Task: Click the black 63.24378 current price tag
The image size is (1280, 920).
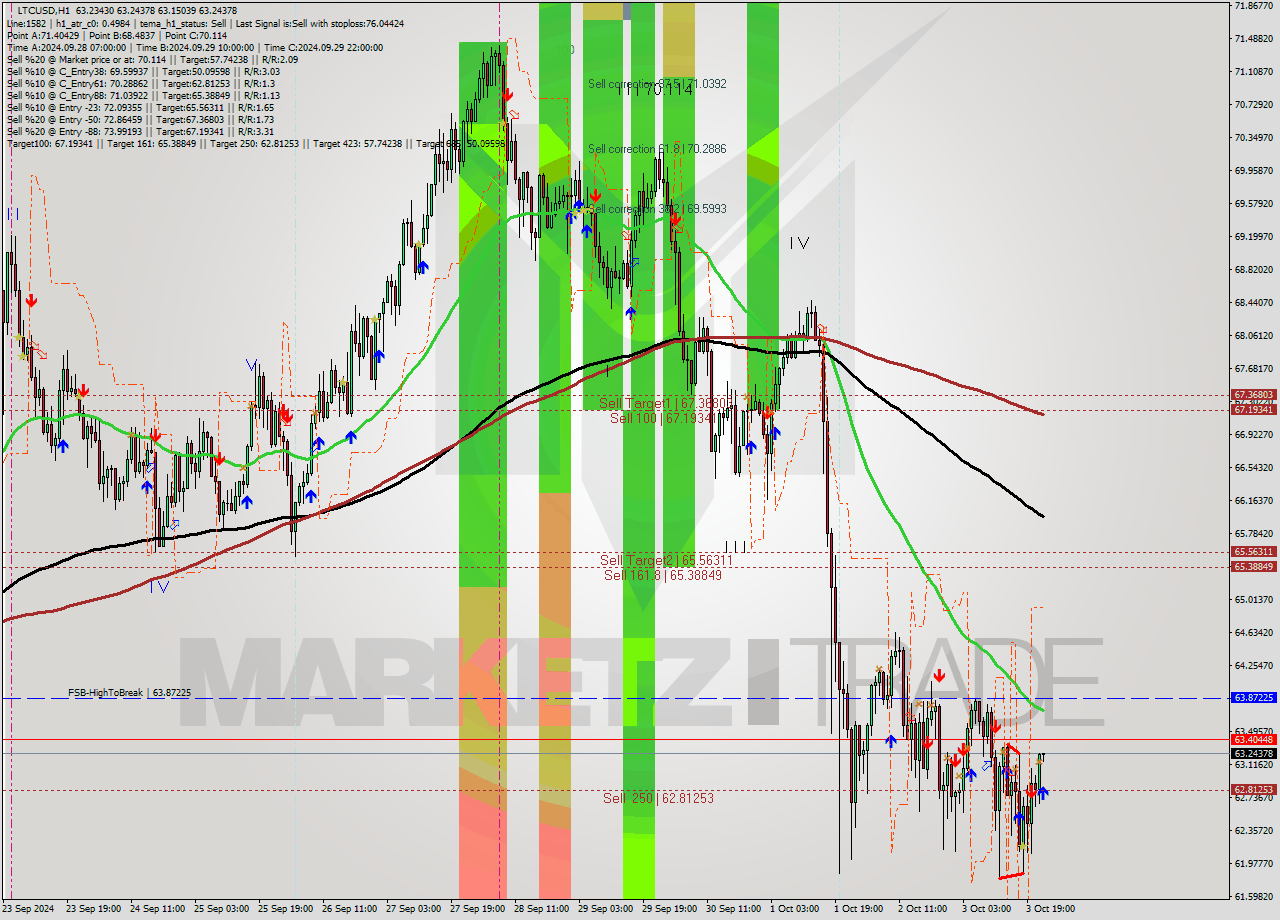Action: [1253, 753]
